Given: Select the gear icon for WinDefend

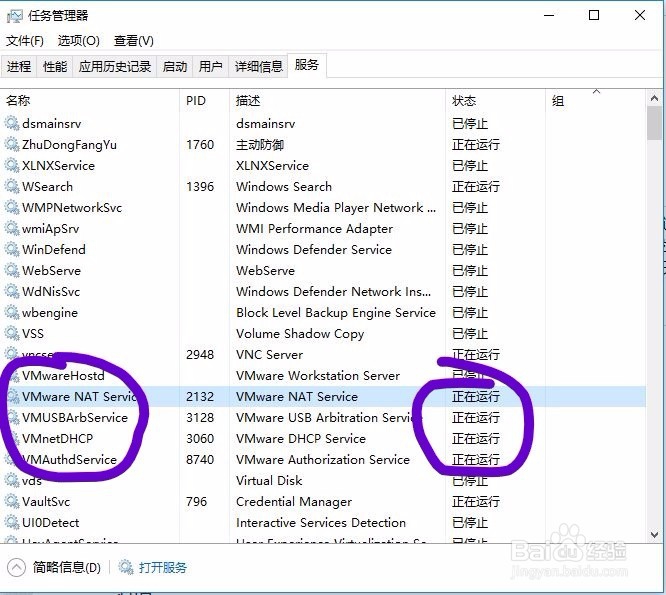Looking at the screenshot, I should [12, 249].
